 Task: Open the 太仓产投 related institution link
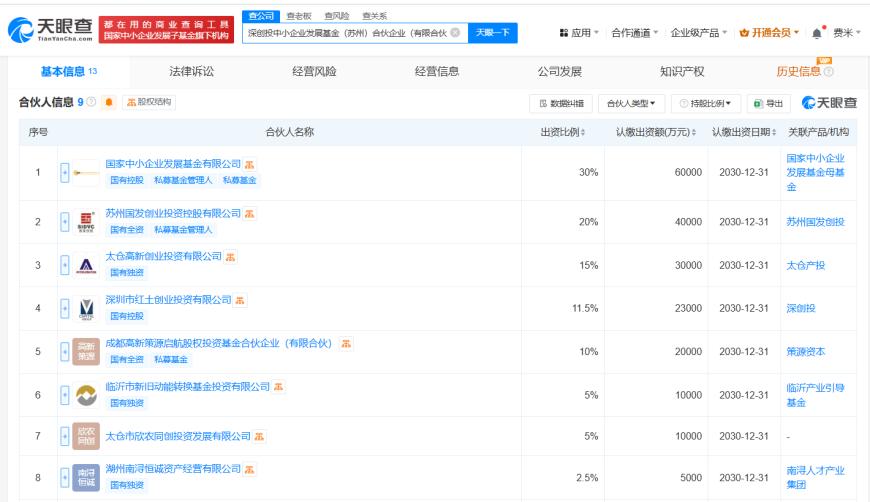pos(806,265)
